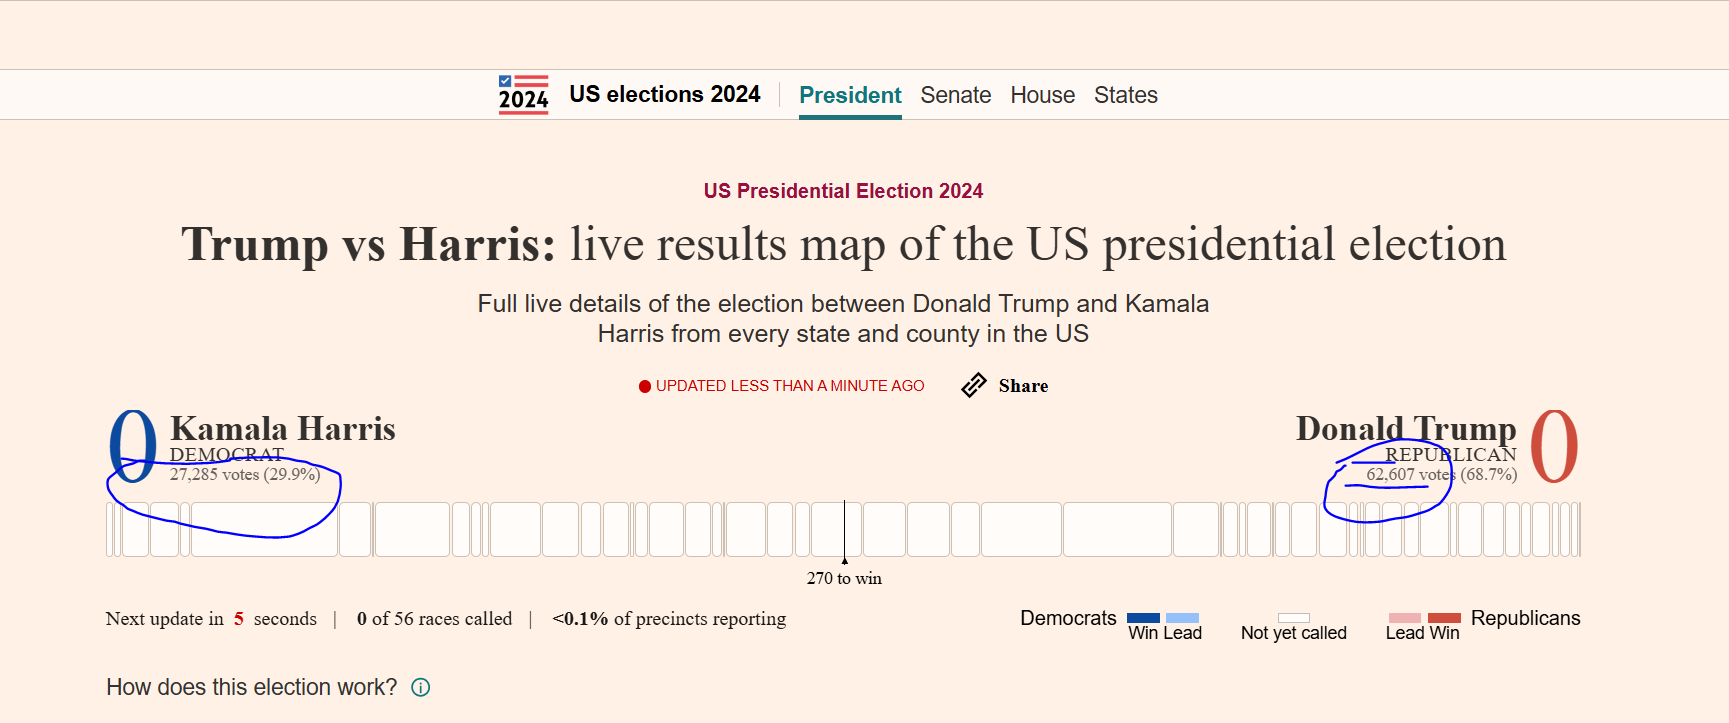The width and height of the screenshot is (1729, 723).
Task: Click the 2024 elections logo icon
Action: 523,95
